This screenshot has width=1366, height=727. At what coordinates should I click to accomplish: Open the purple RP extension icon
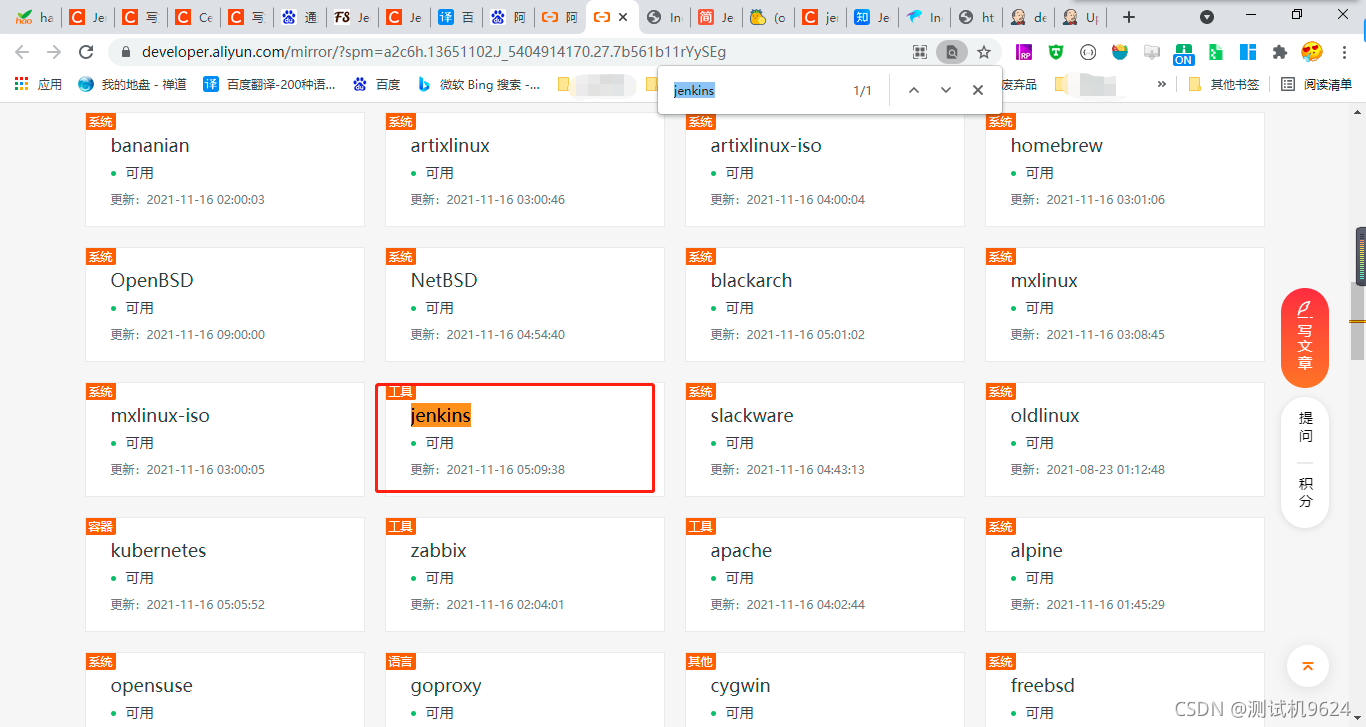pyautogui.click(x=1024, y=52)
